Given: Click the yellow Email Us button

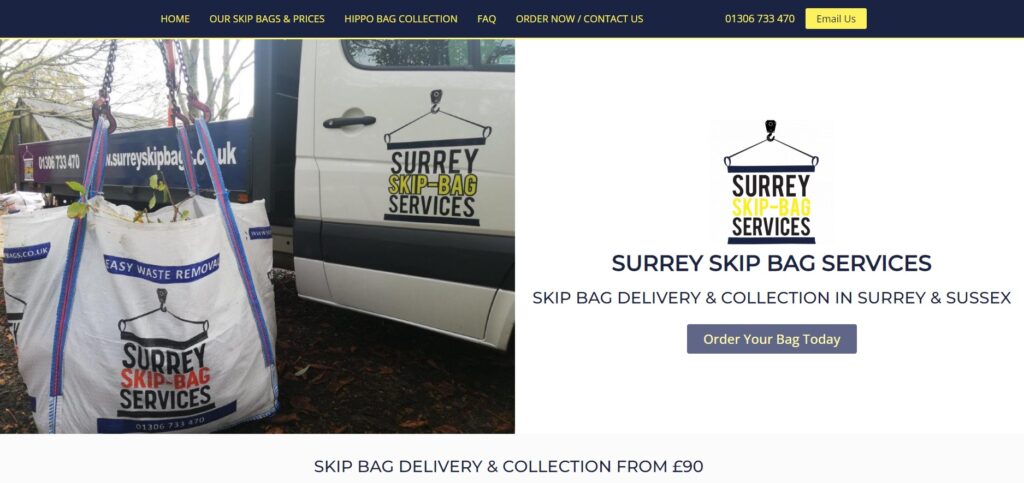Looking at the screenshot, I should coord(836,19).
